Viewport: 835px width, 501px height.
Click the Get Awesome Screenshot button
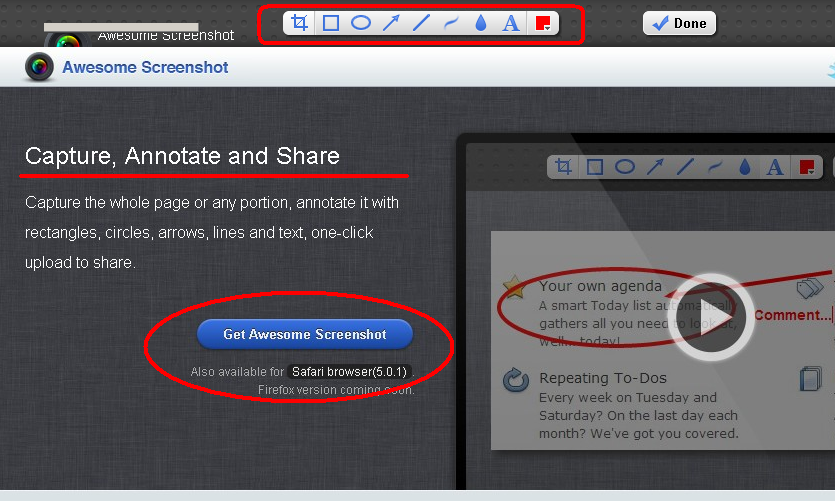(x=305, y=334)
